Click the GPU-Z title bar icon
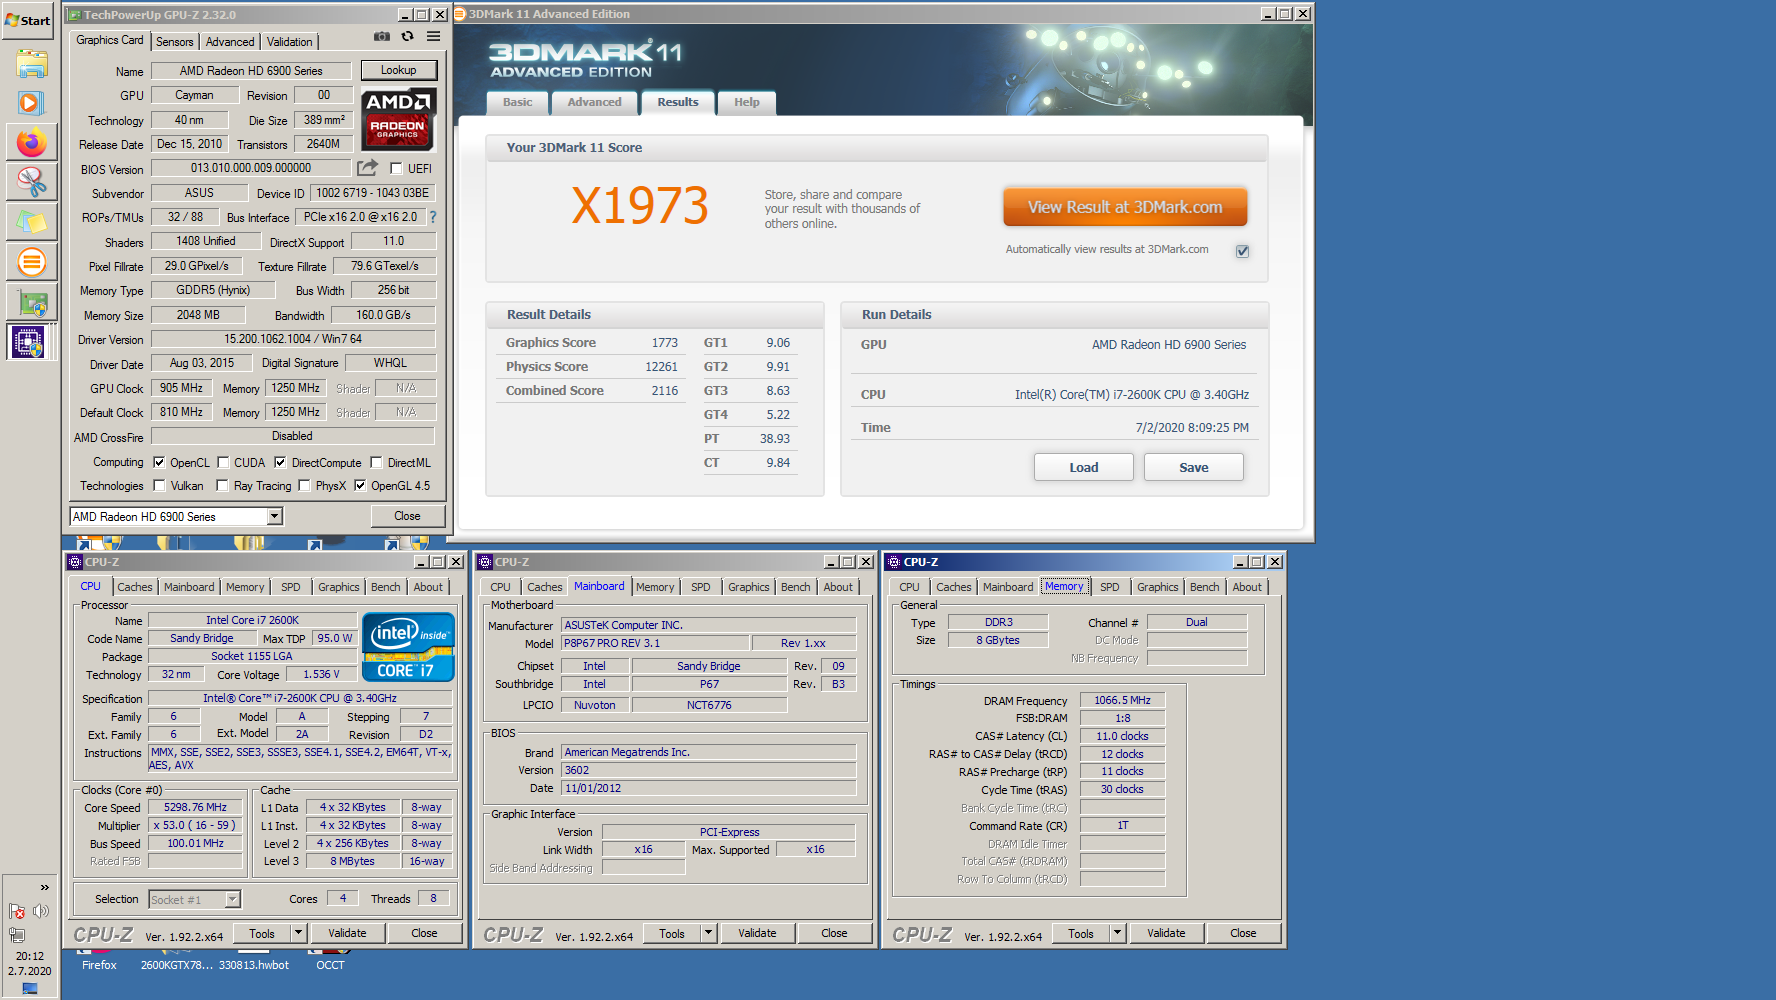This screenshot has width=1776, height=1000. pos(74,15)
